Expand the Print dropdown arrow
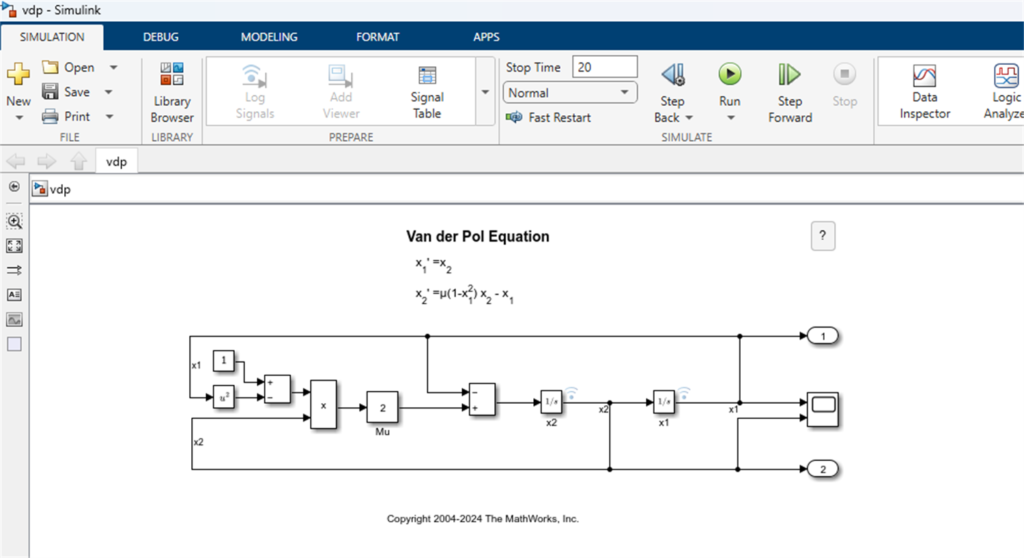The height and width of the screenshot is (558, 1024). pyautogui.click(x=109, y=116)
